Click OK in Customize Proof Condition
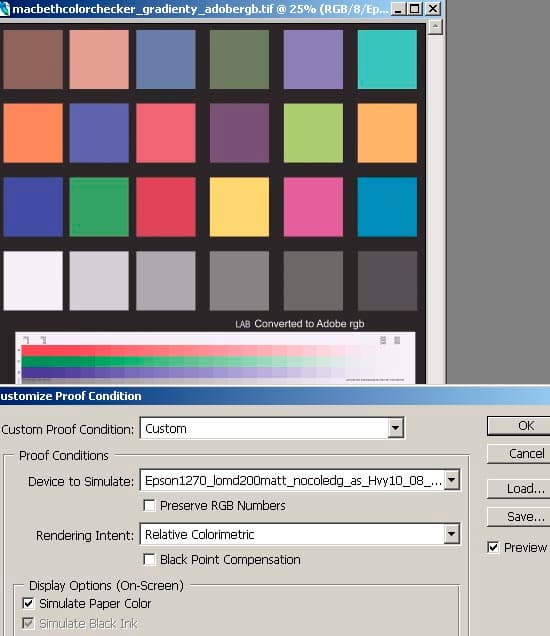The width and height of the screenshot is (550, 636). click(x=519, y=426)
